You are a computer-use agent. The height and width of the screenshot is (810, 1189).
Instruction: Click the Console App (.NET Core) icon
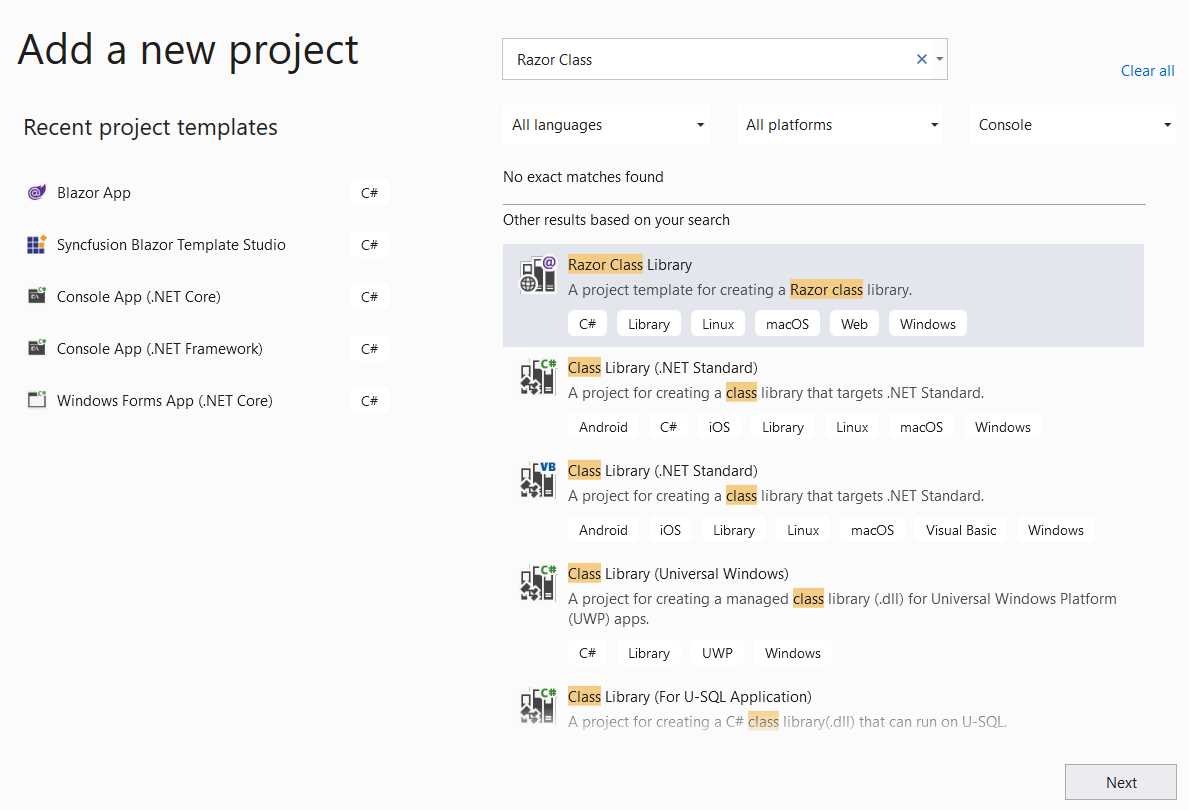36,296
